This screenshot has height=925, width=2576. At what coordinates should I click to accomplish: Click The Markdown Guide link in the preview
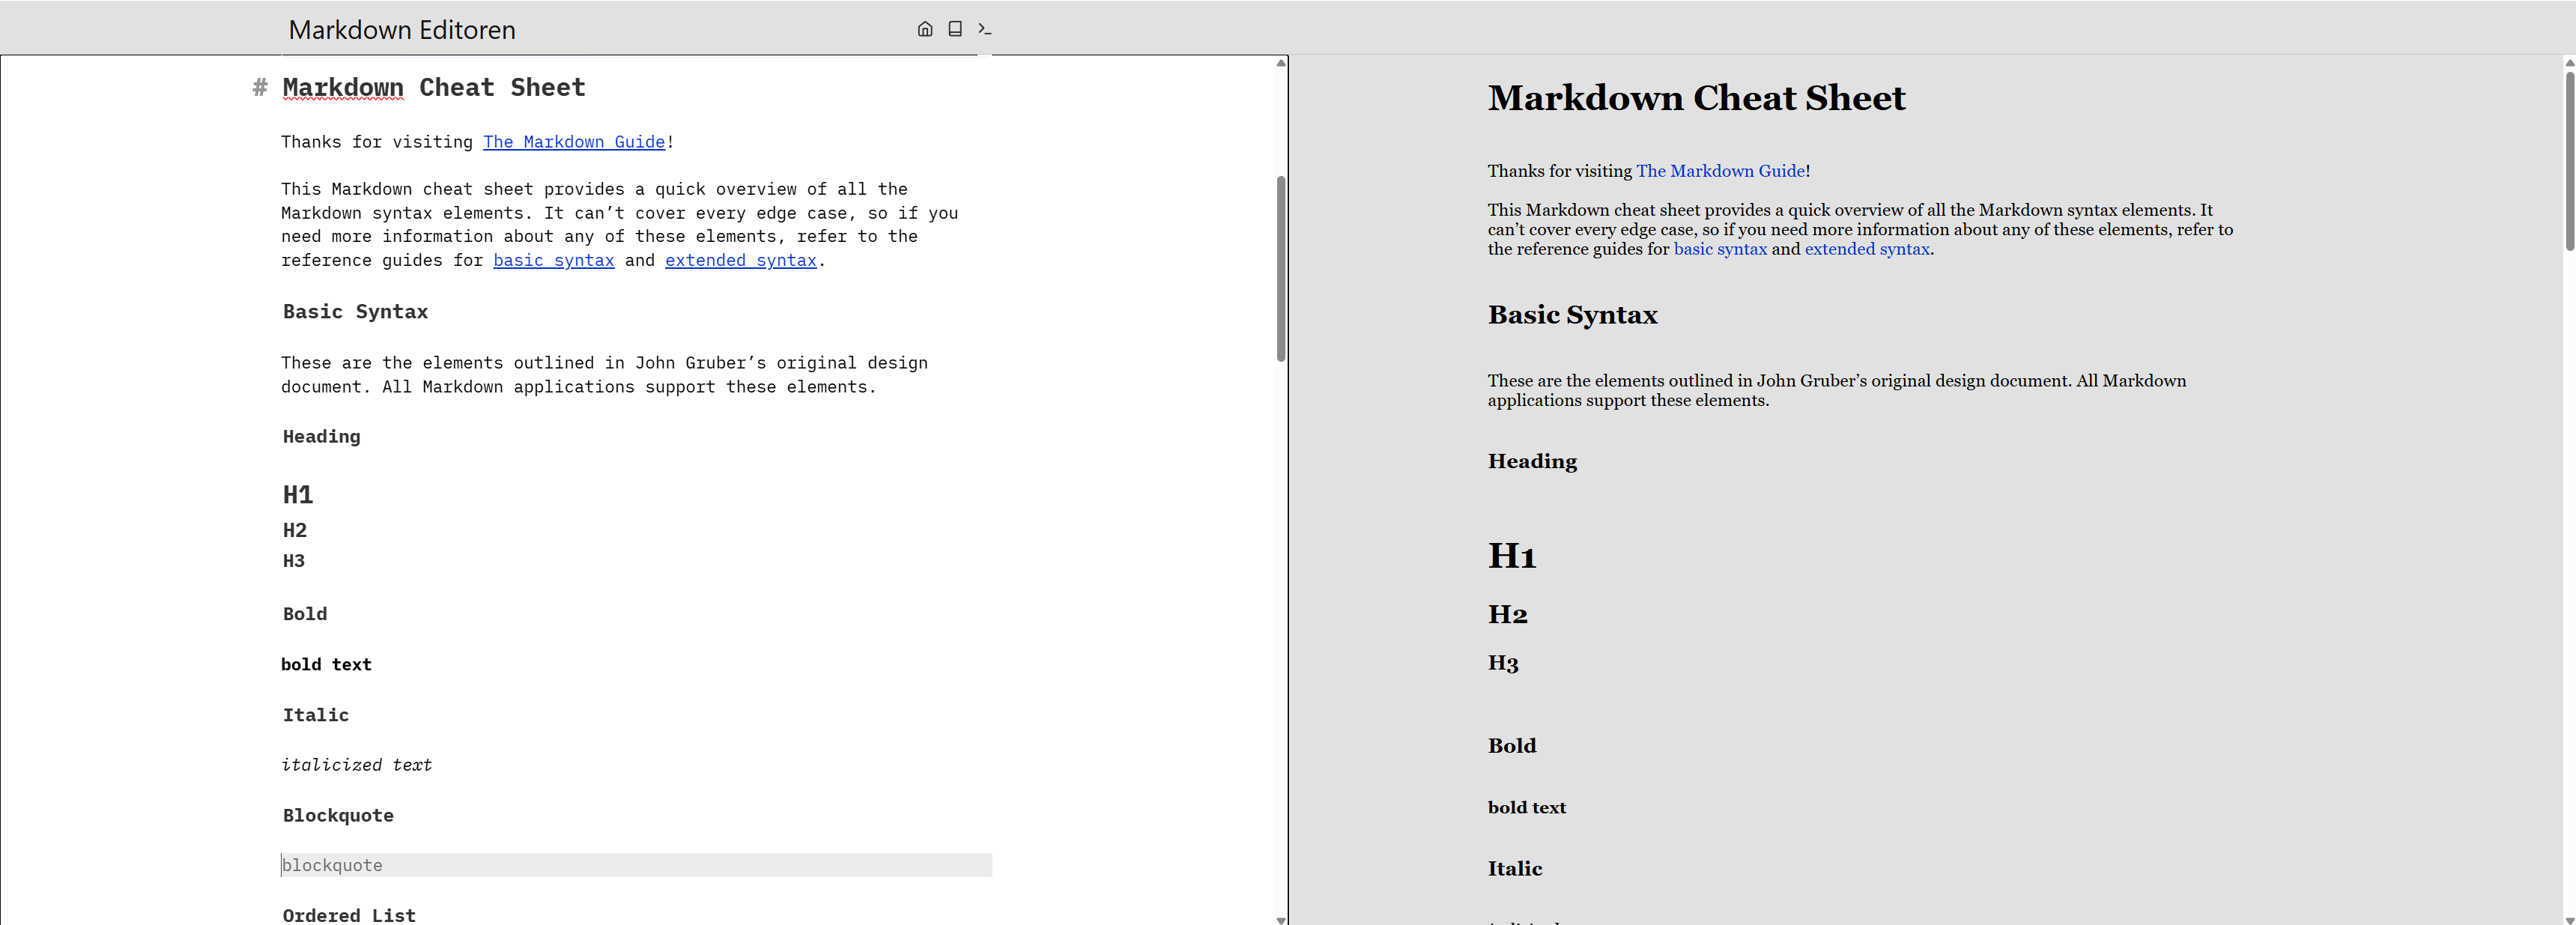coord(1722,170)
